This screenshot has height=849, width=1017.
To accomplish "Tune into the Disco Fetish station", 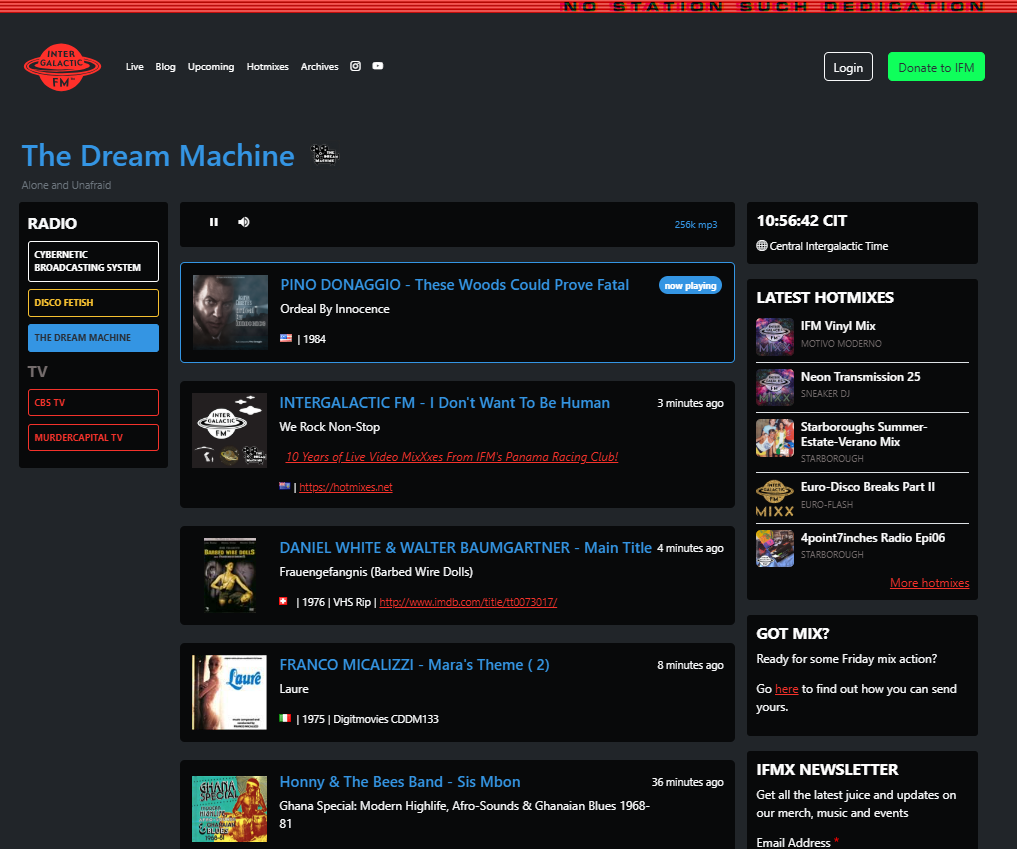I will pyautogui.click(x=93, y=302).
